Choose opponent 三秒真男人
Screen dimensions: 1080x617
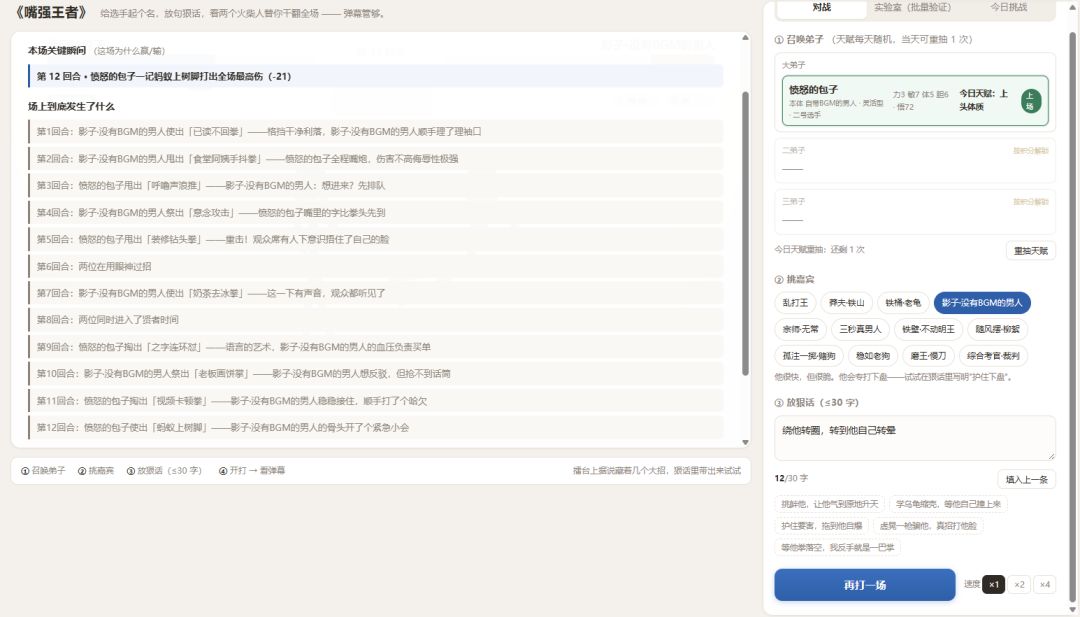860,329
